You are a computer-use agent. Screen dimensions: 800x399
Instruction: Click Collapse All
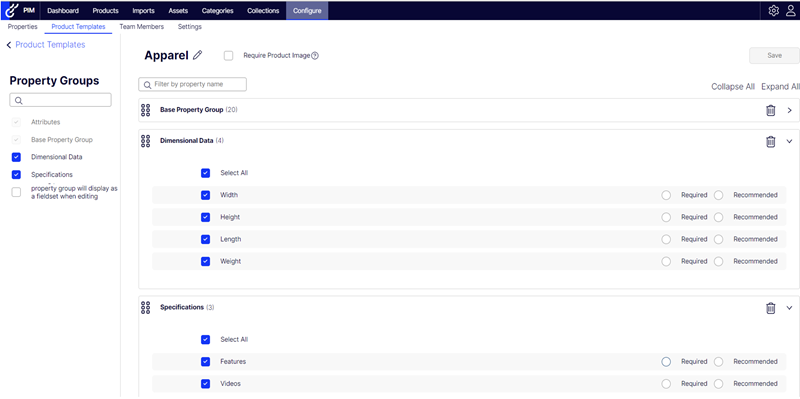click(733, 87)
